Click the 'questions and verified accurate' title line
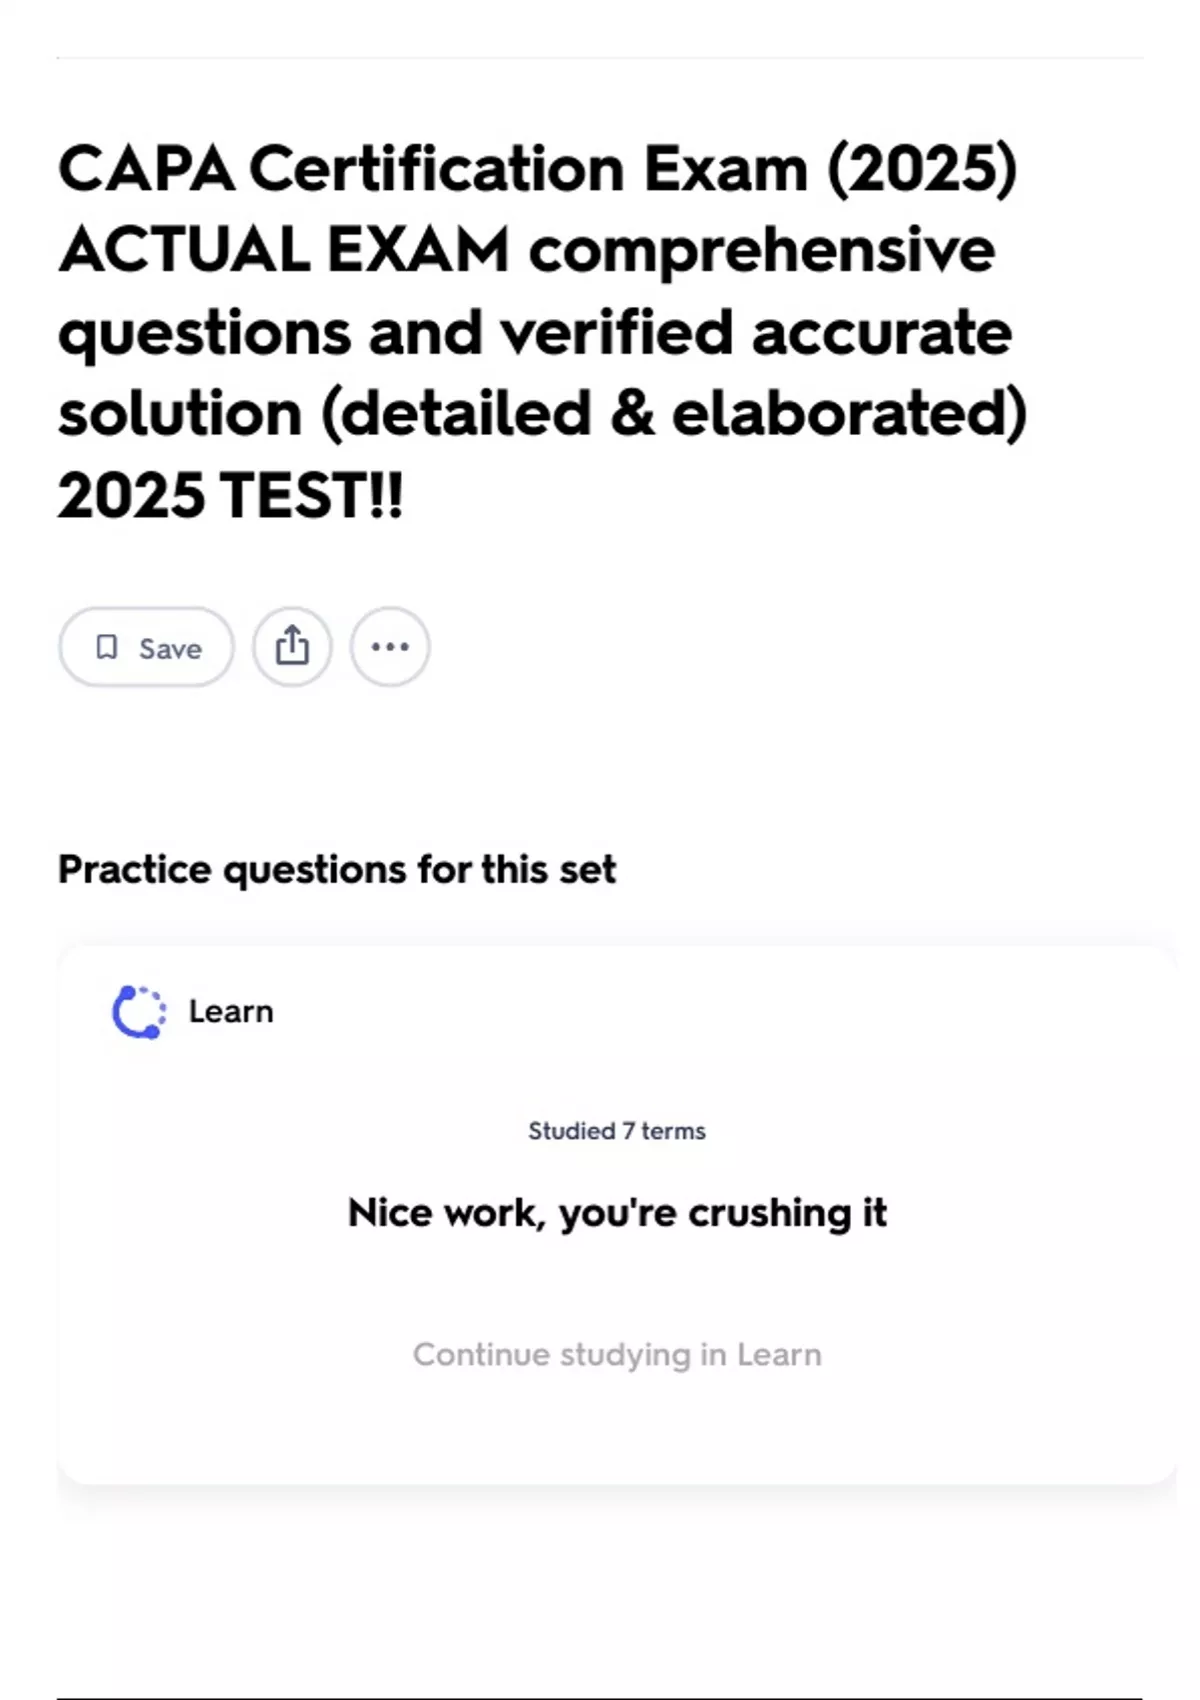This screenshot has height=1700, width=1200. pos(535,332)
